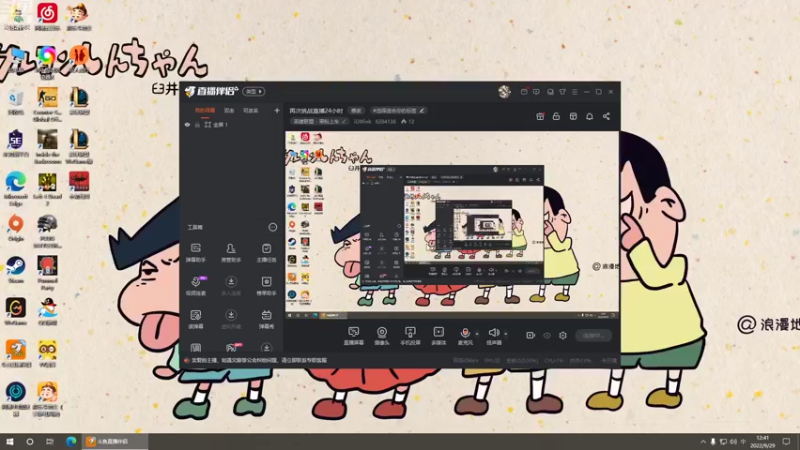Click the download tool below 多人连麦
Viewport: 800px width, 450px height.
(x=231, y=319)
